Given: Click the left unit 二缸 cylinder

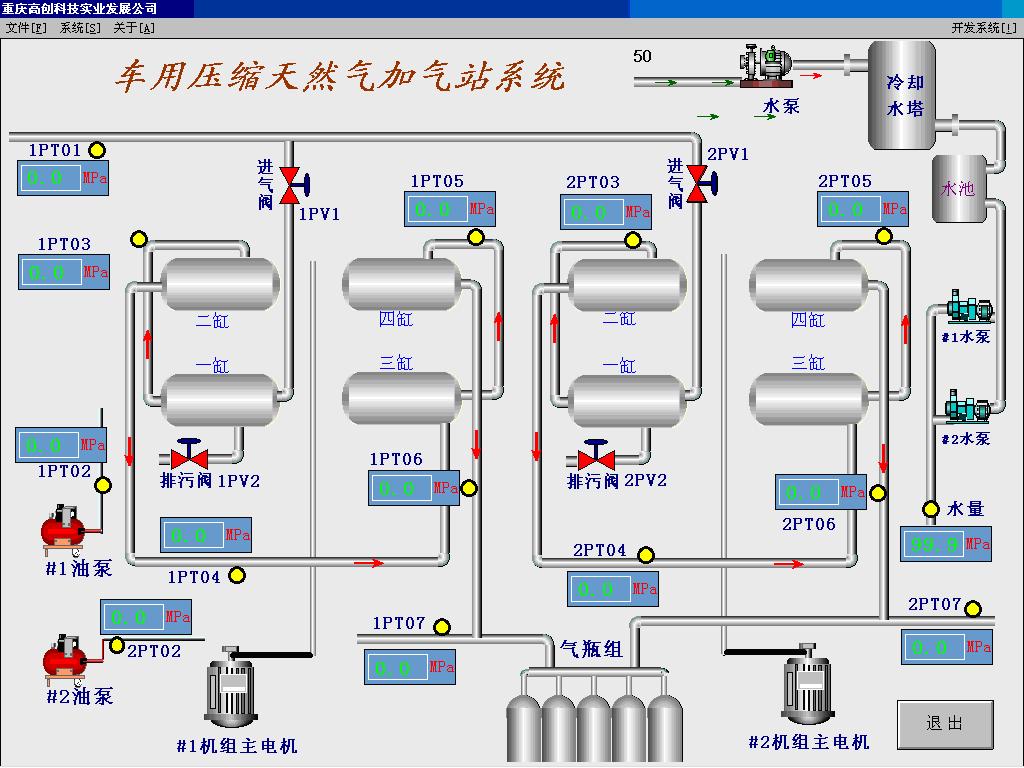Looking at the screenshot, I should tap(220, 284).
